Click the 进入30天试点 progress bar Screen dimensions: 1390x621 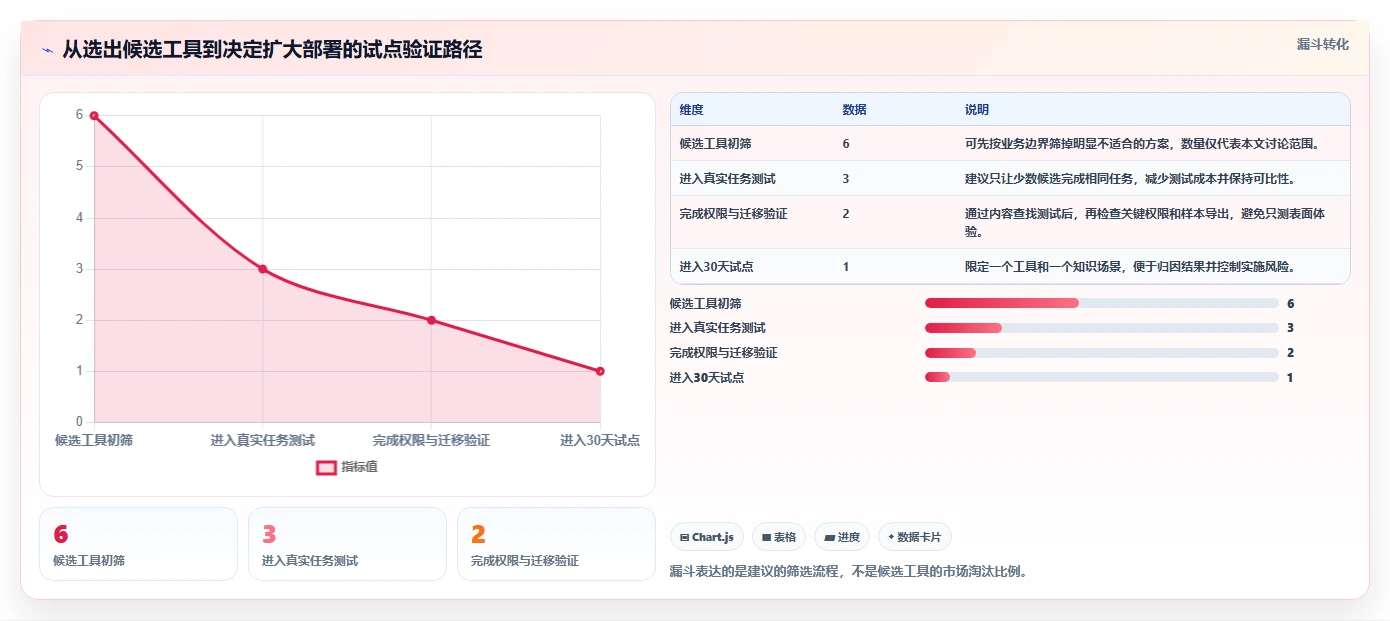[1102, 377]
